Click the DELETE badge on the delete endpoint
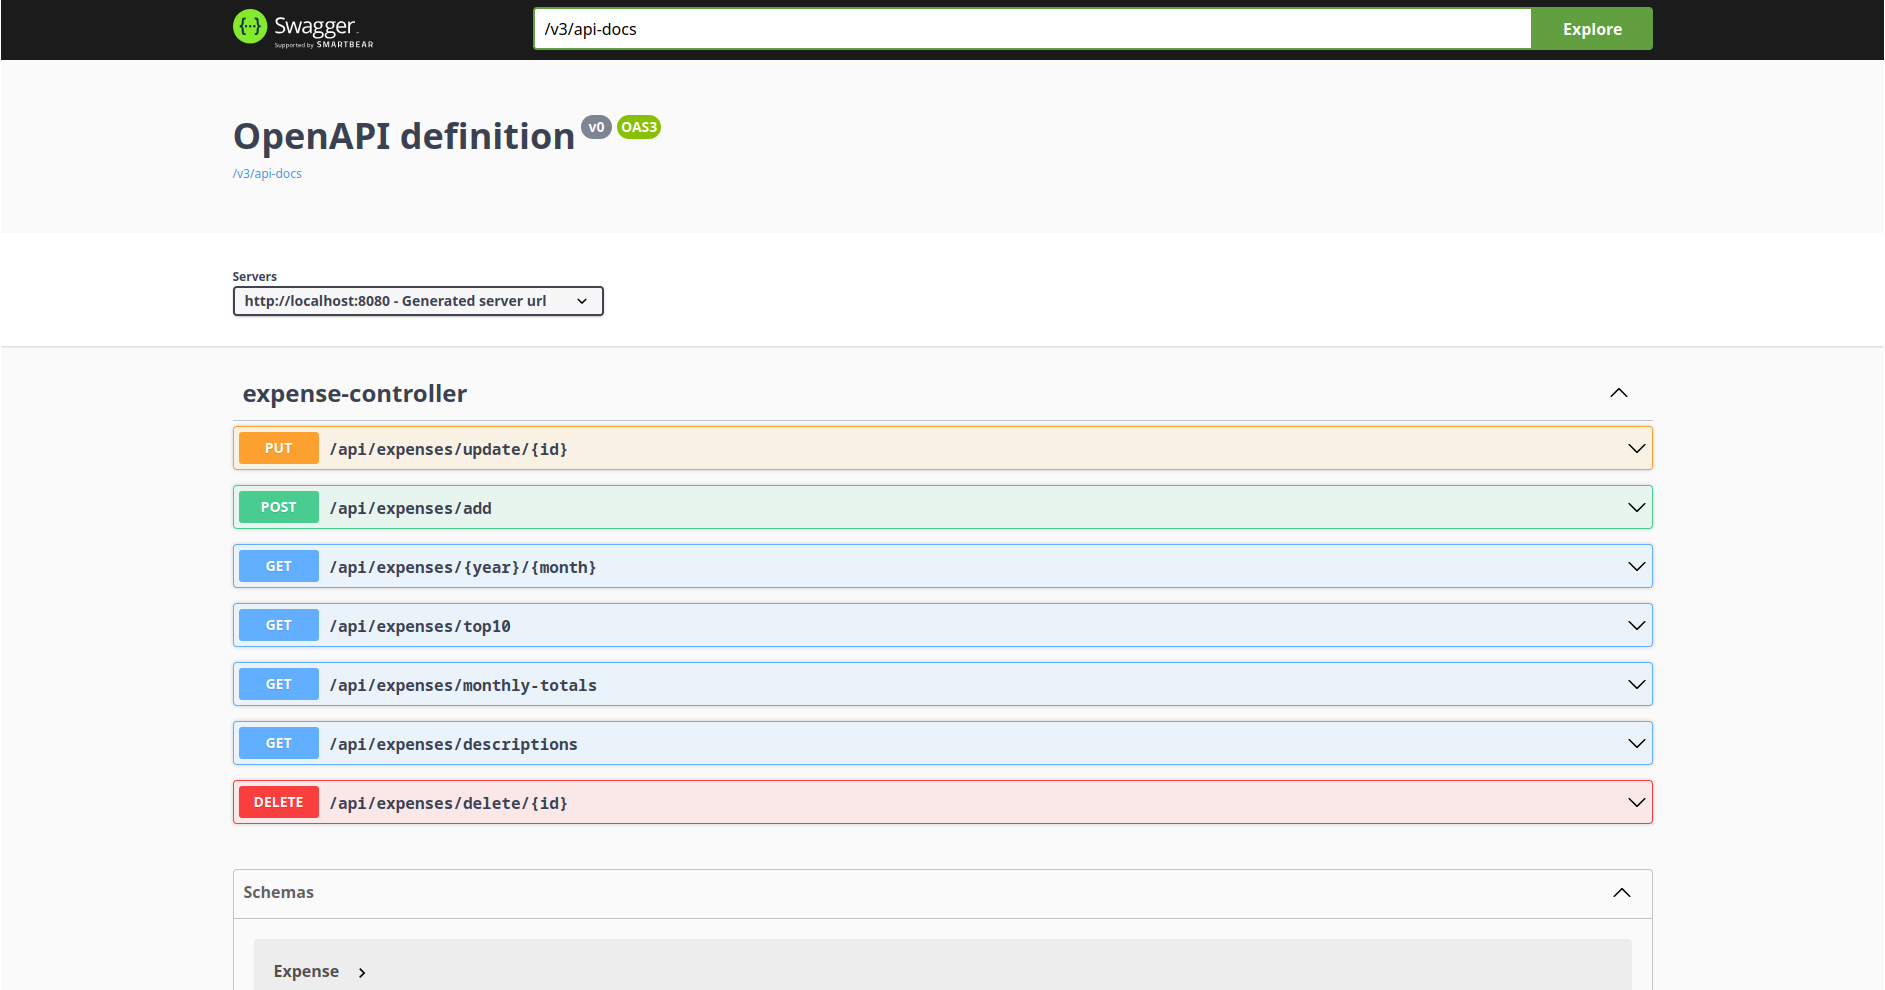 278,802
